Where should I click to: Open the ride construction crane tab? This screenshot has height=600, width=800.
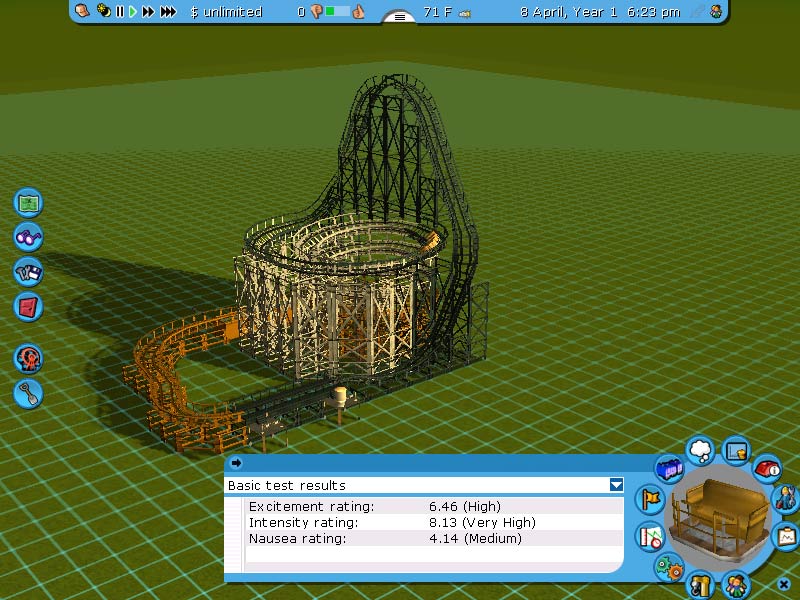(x=701, y=585)
